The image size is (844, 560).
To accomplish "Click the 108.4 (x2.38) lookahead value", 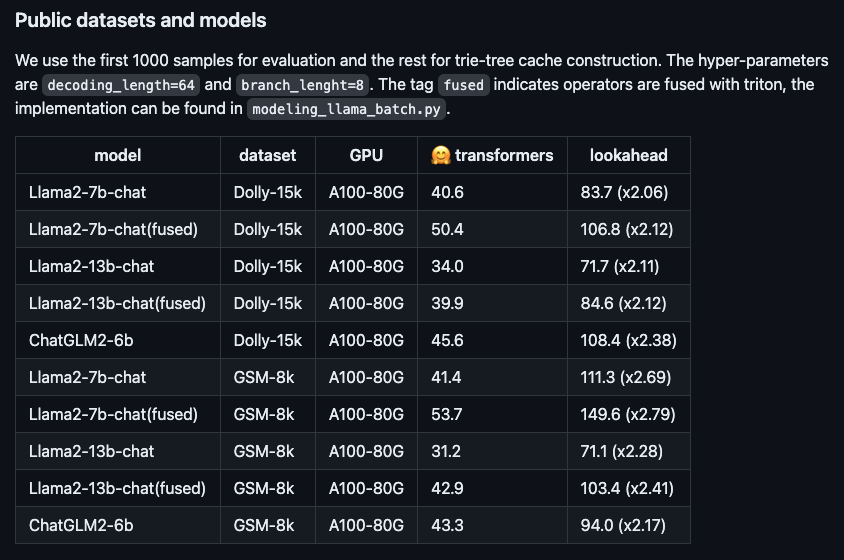I will 628,340.
